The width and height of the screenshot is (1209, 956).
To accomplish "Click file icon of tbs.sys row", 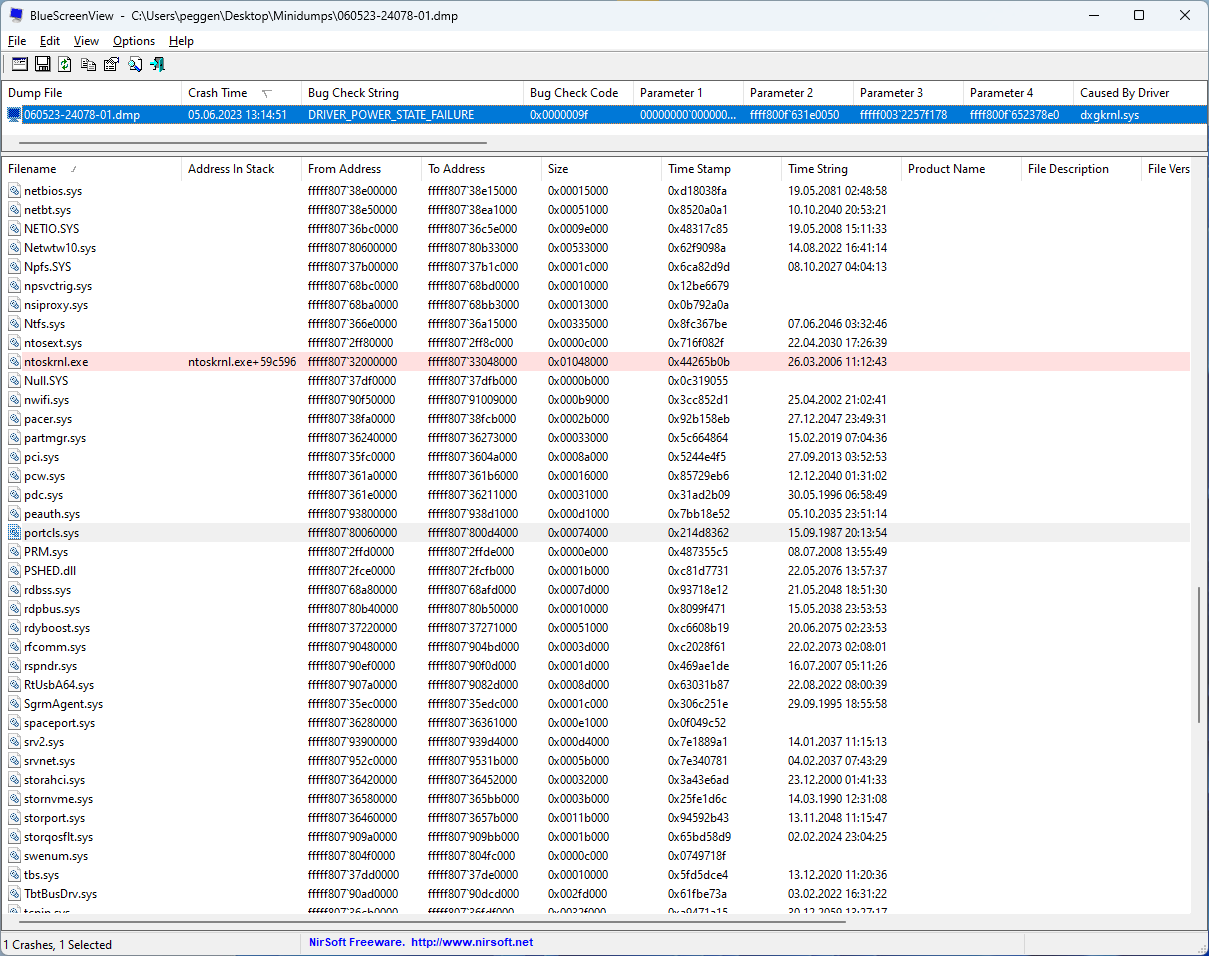I will click(15, 875).
